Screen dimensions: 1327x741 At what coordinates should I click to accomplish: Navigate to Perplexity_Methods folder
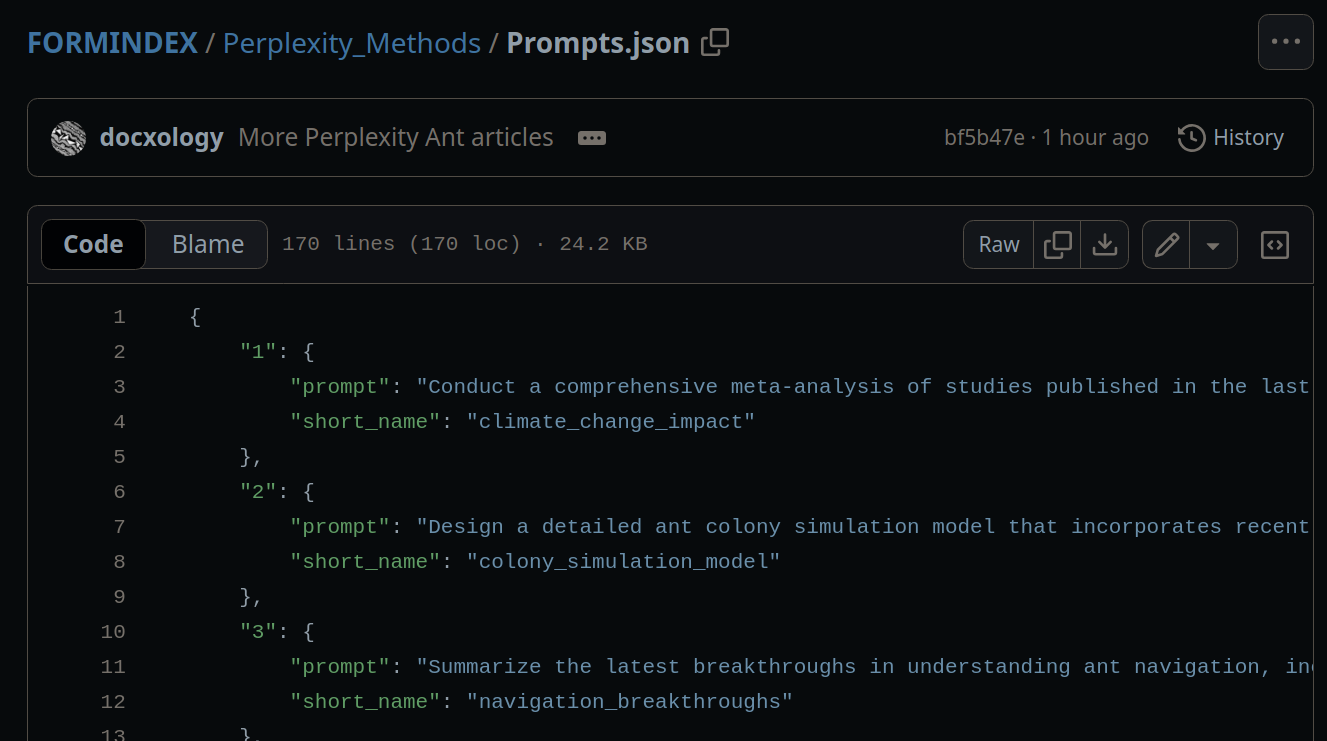pyautogui.click(x=351, y=43)
